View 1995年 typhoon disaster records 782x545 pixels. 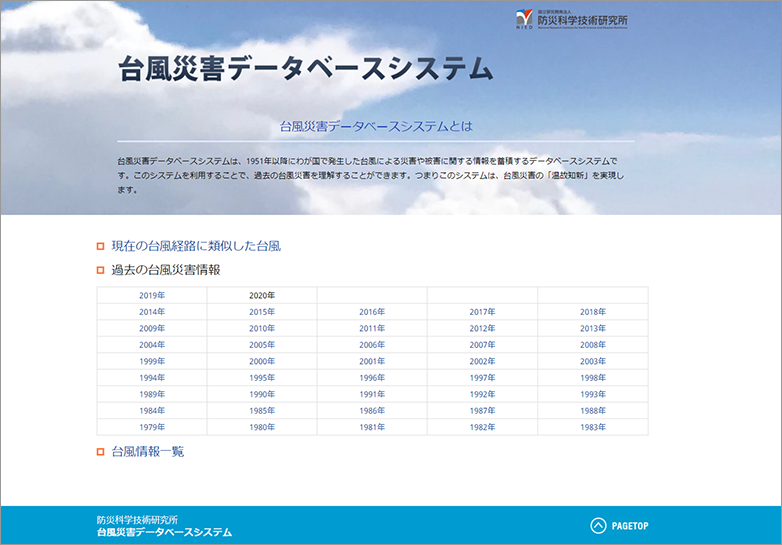click(x=262, y=378)
